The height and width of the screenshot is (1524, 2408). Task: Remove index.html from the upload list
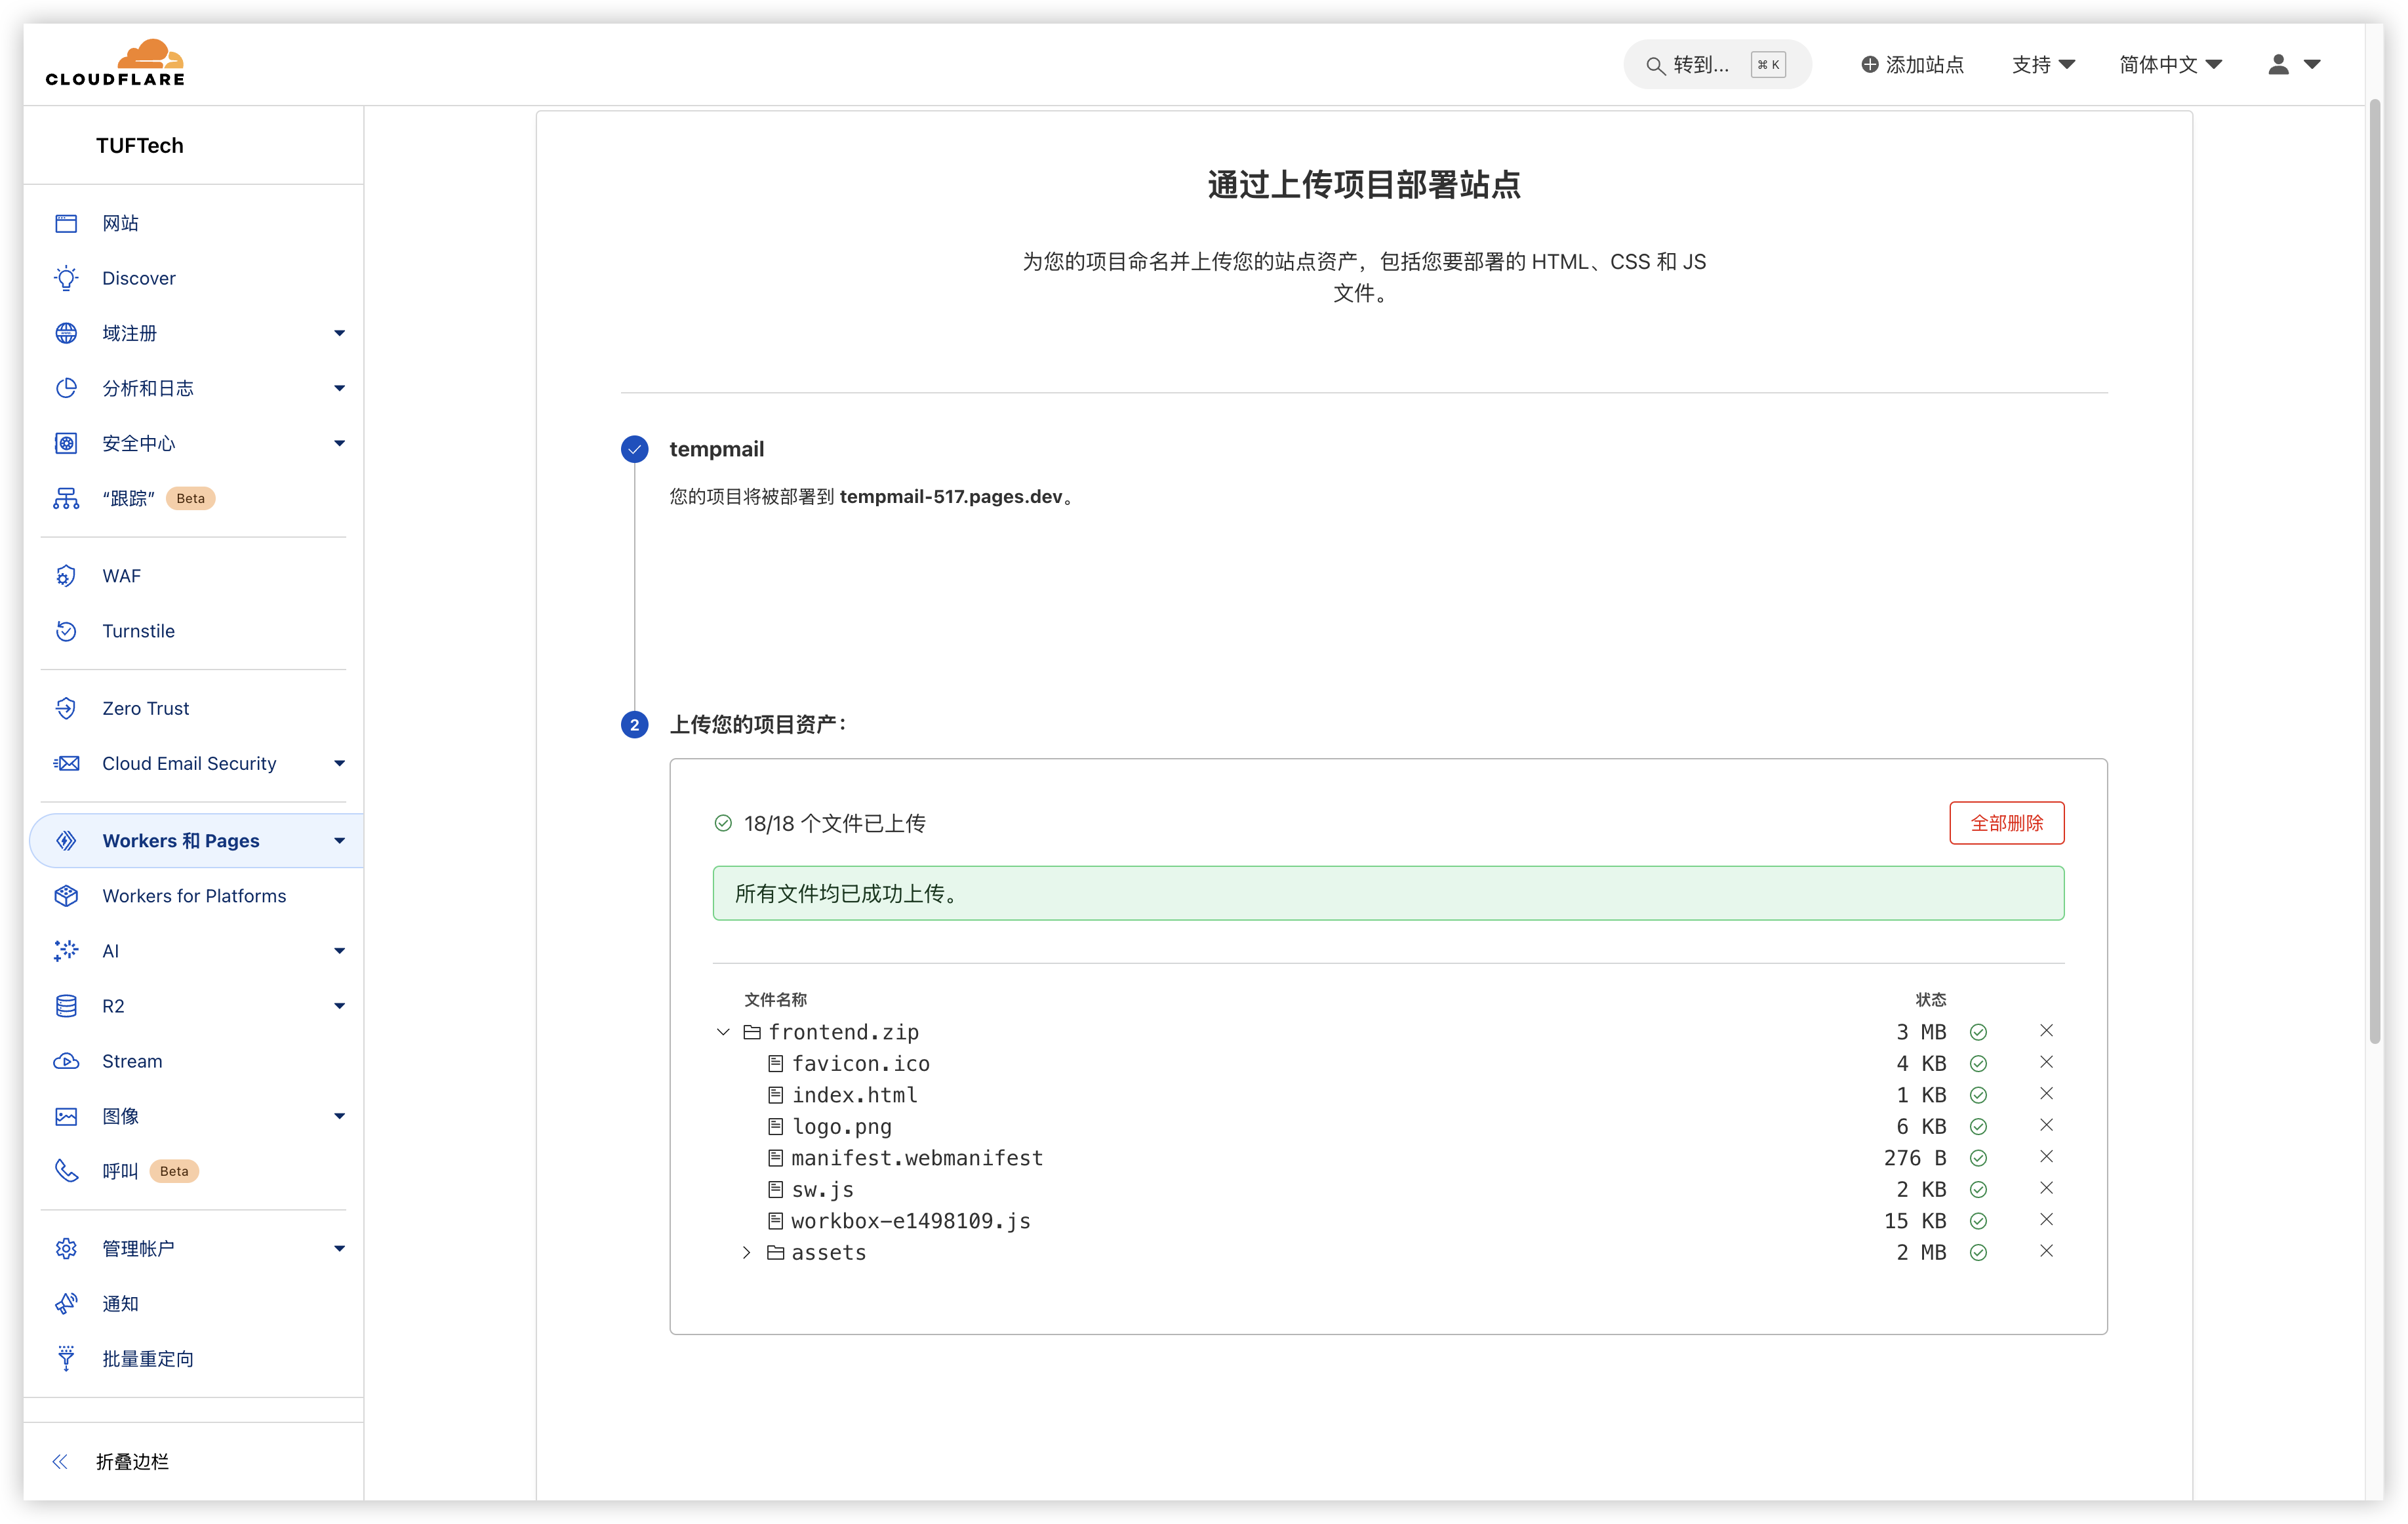click(x=2046, y=1094)
